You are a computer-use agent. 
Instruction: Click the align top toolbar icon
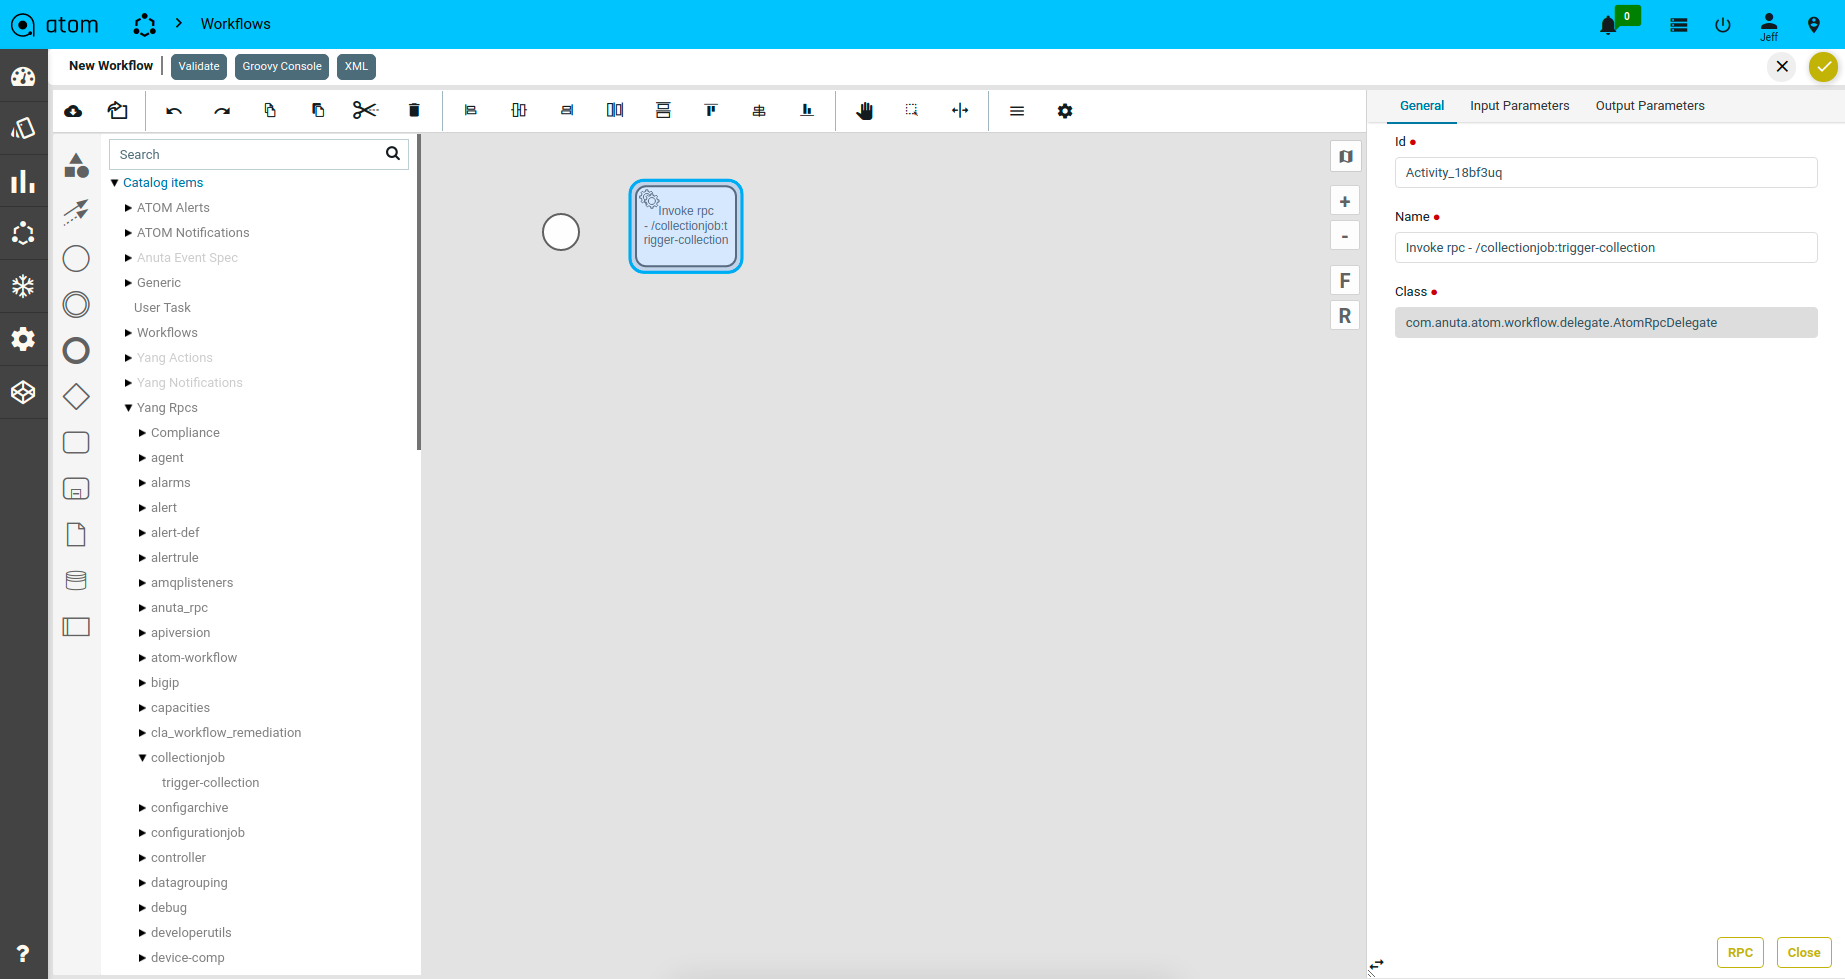(x=711, y=110)
